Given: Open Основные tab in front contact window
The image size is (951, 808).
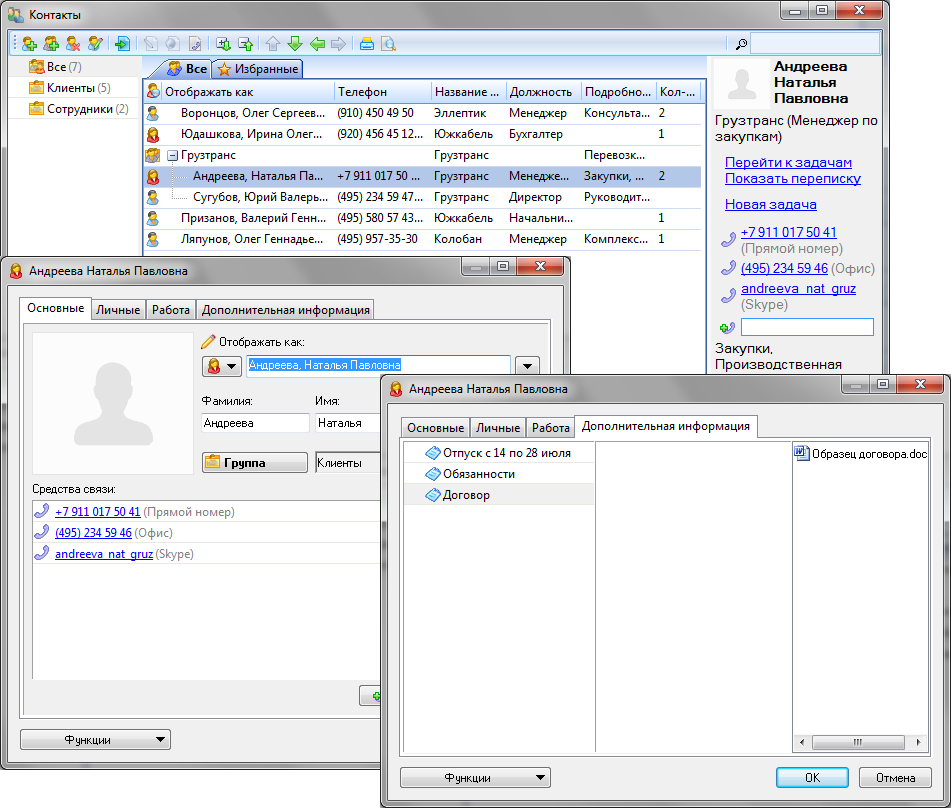Looking at the screenshot, I should [435, 428].
